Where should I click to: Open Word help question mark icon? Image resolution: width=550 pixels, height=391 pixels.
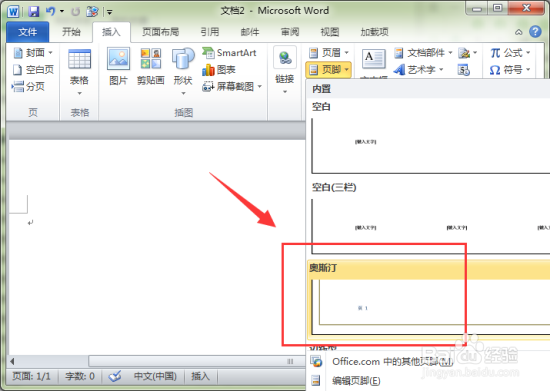[x=535, y=32]
